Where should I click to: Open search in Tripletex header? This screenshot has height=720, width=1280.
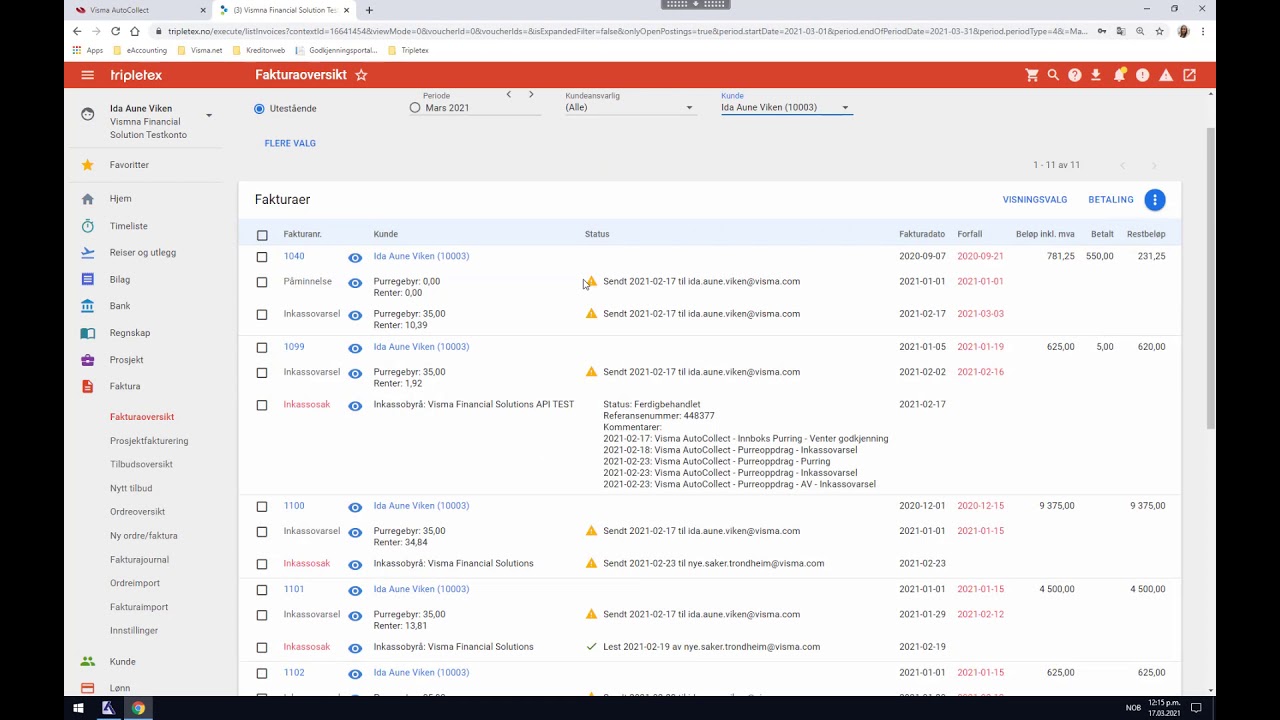click(x=1053, y=75)
